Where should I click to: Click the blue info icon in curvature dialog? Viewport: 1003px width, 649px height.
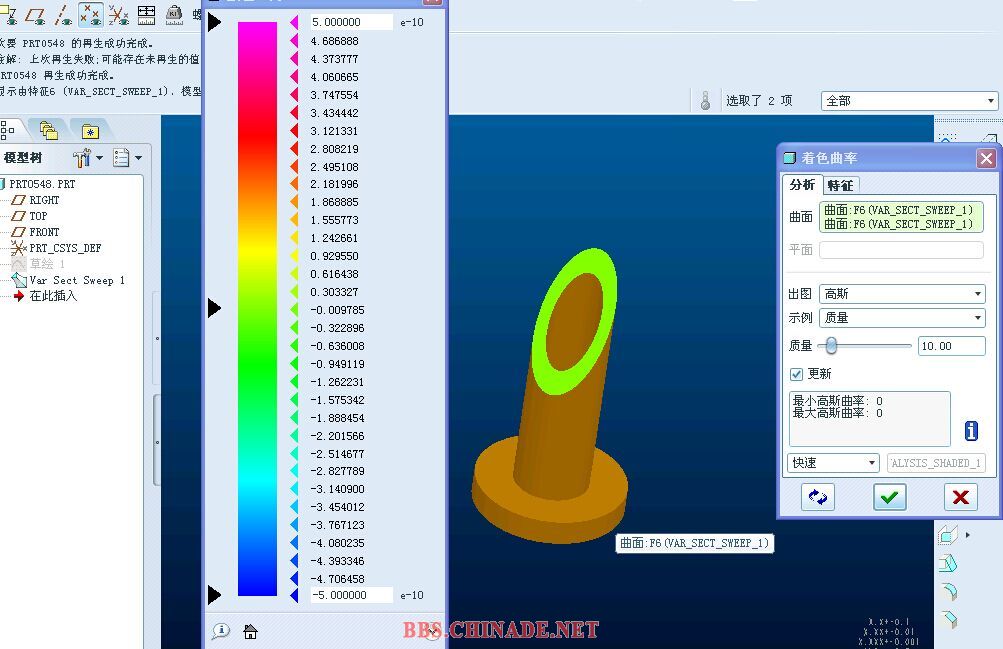point(971,431)
